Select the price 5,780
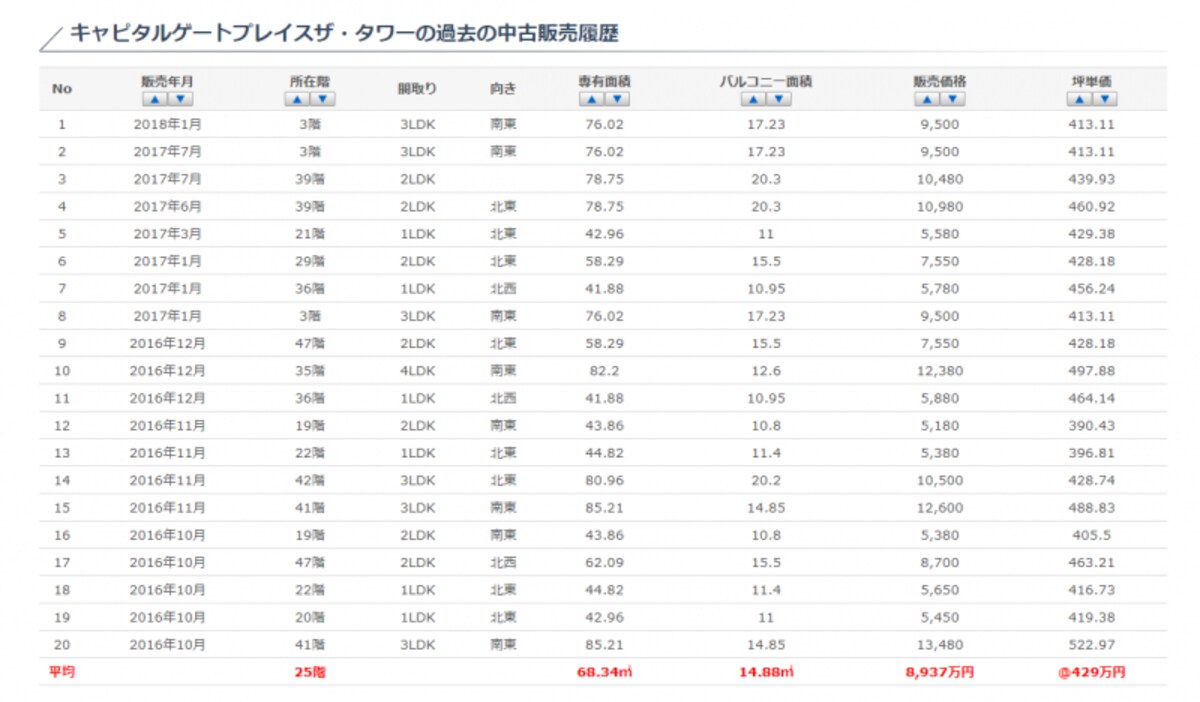This screenshot has height=702, width=1200. coord(939,289)
